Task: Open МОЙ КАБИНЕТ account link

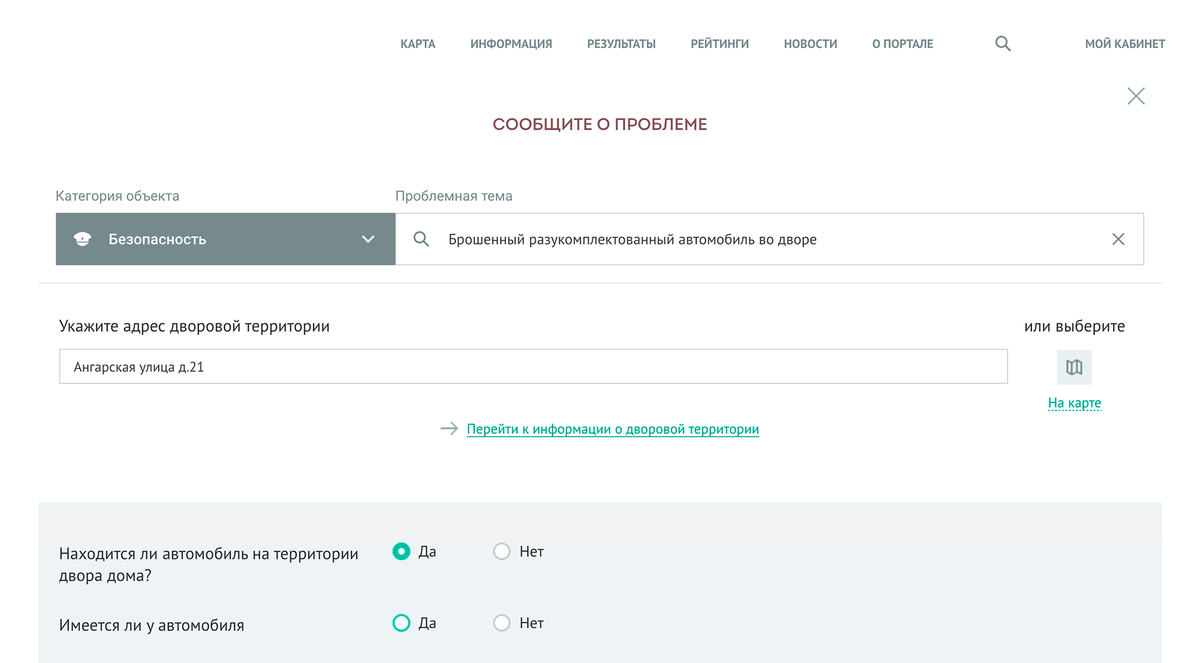Action: [x=1125, y=44]
